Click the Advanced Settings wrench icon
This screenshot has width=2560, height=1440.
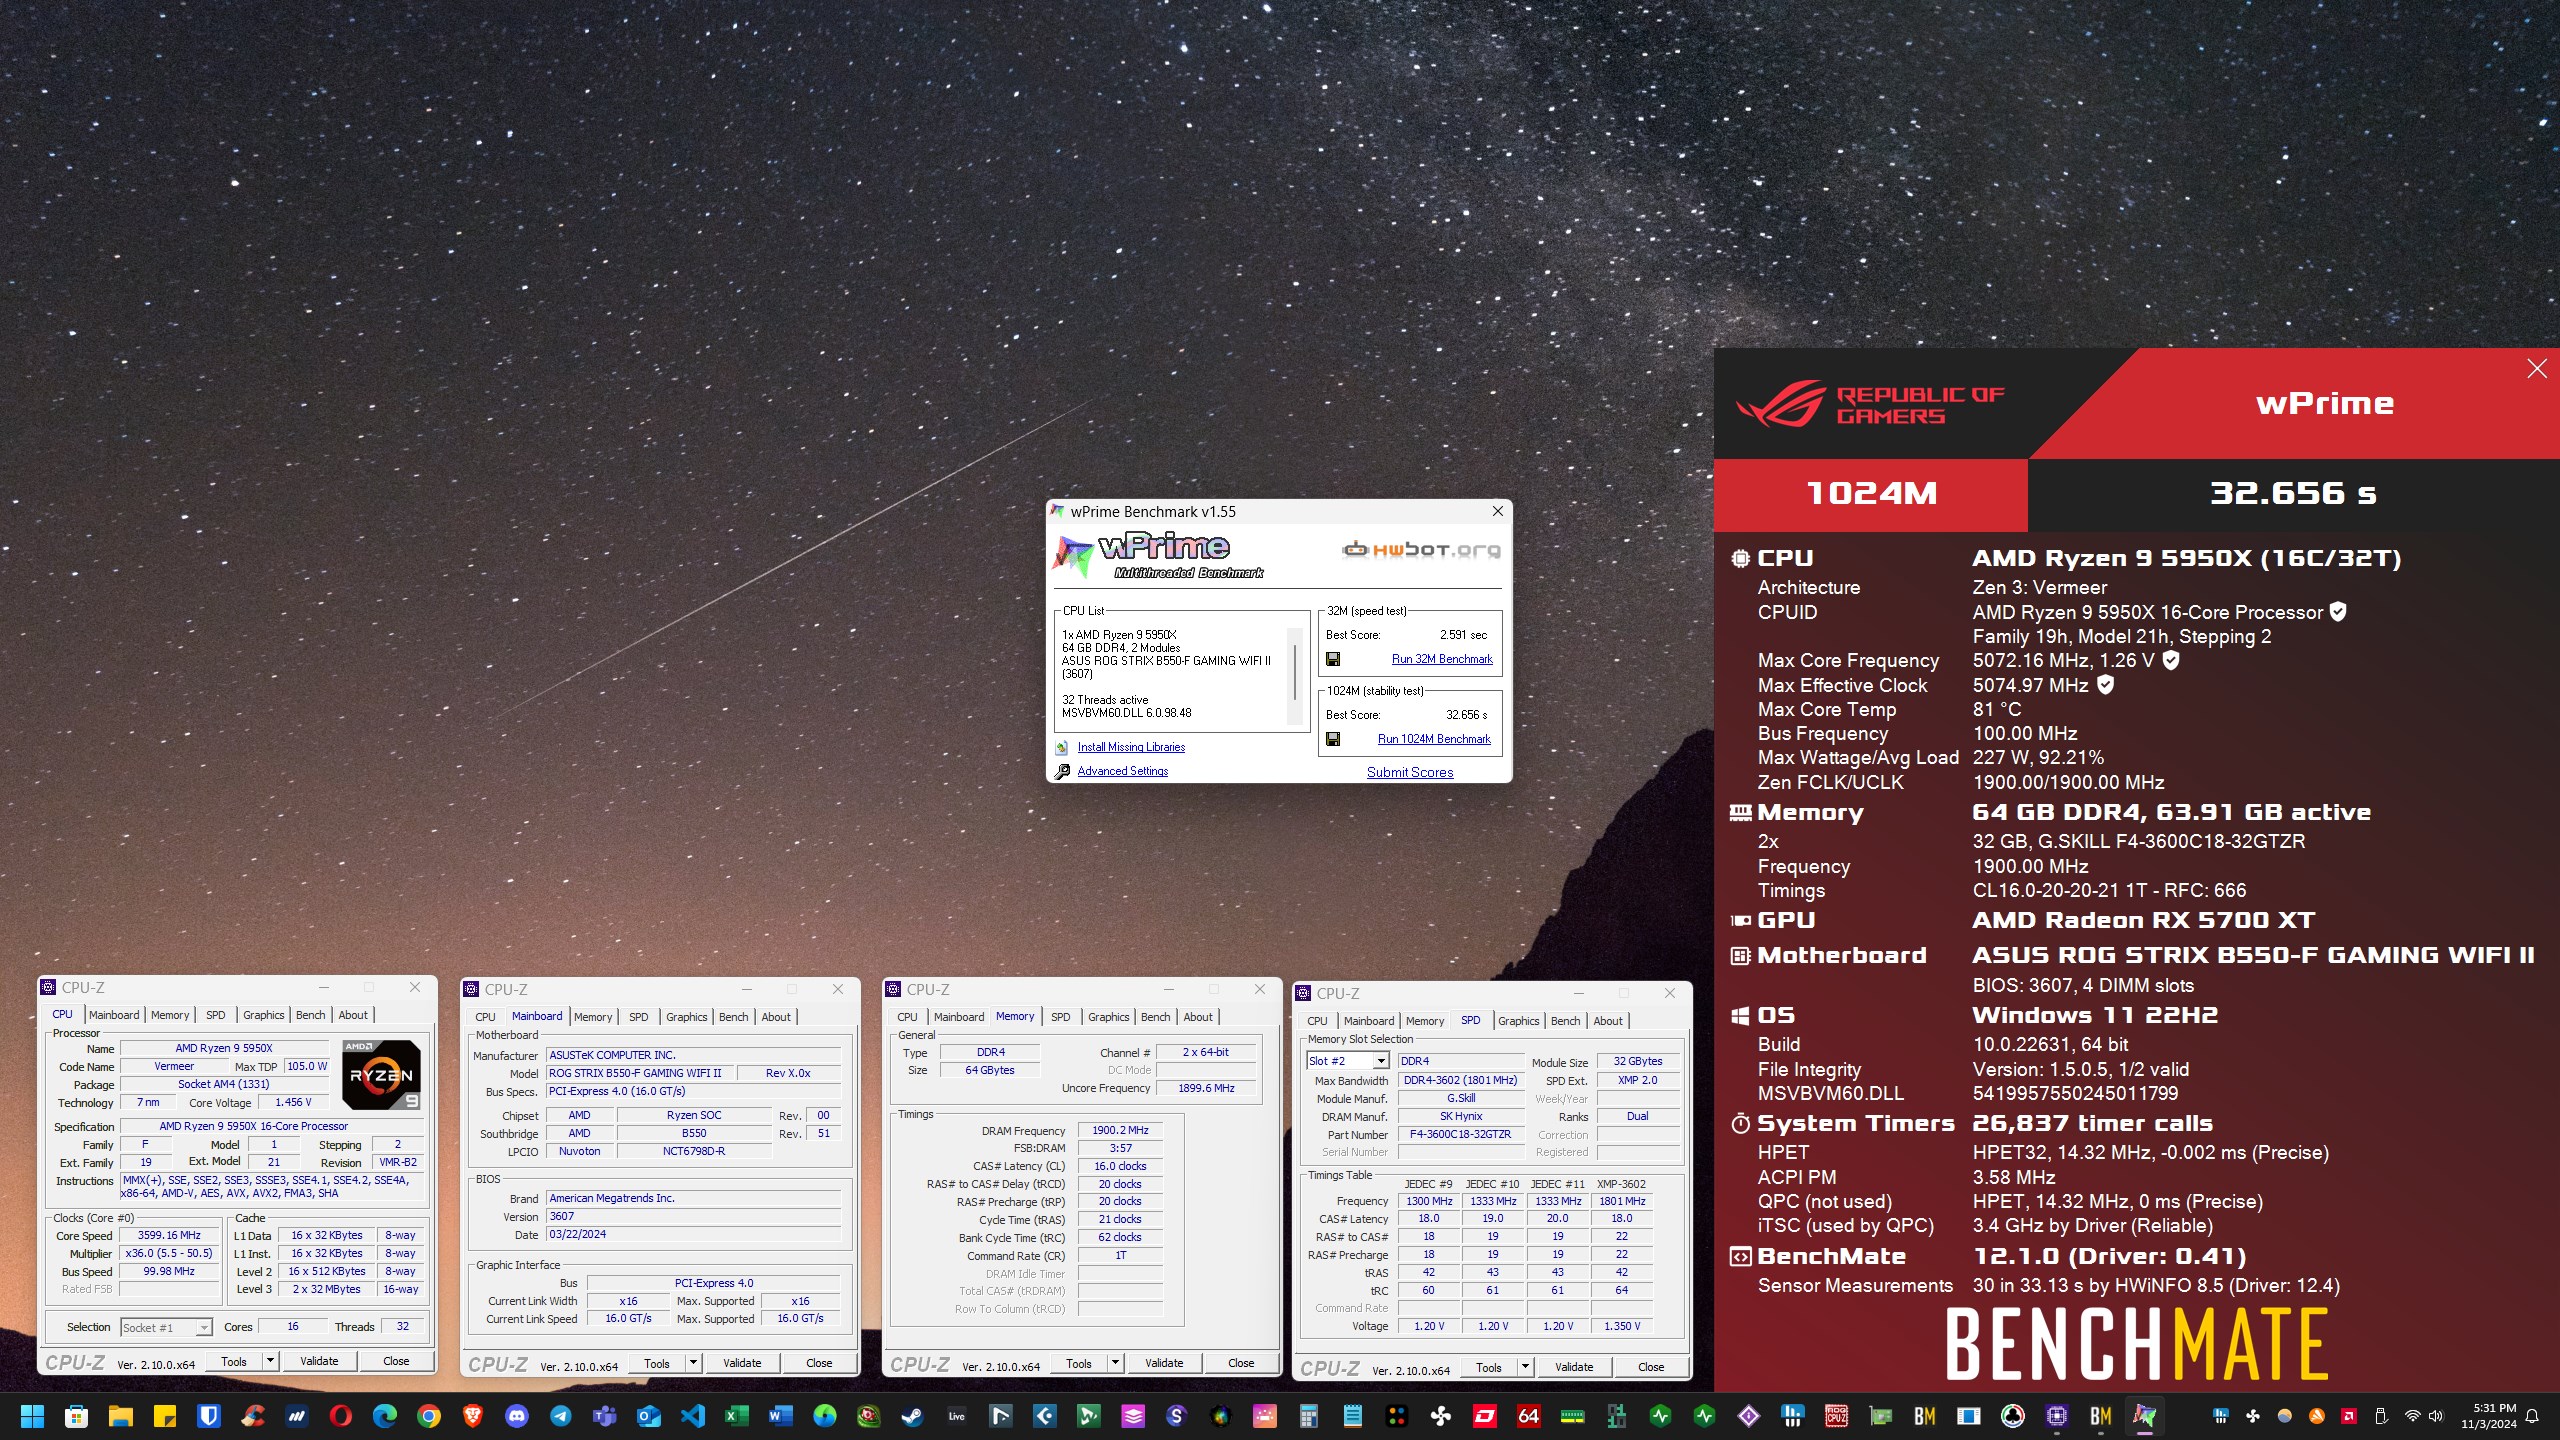pyautogui.click(x=1062, y=771)
